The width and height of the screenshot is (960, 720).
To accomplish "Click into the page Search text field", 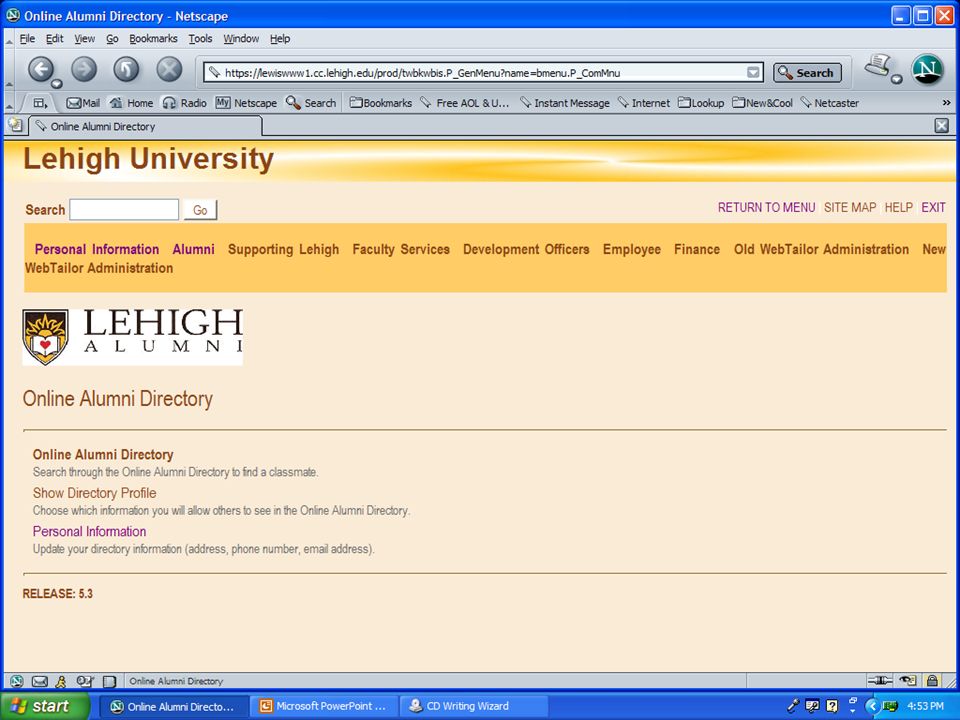I will tap(124, 209).
